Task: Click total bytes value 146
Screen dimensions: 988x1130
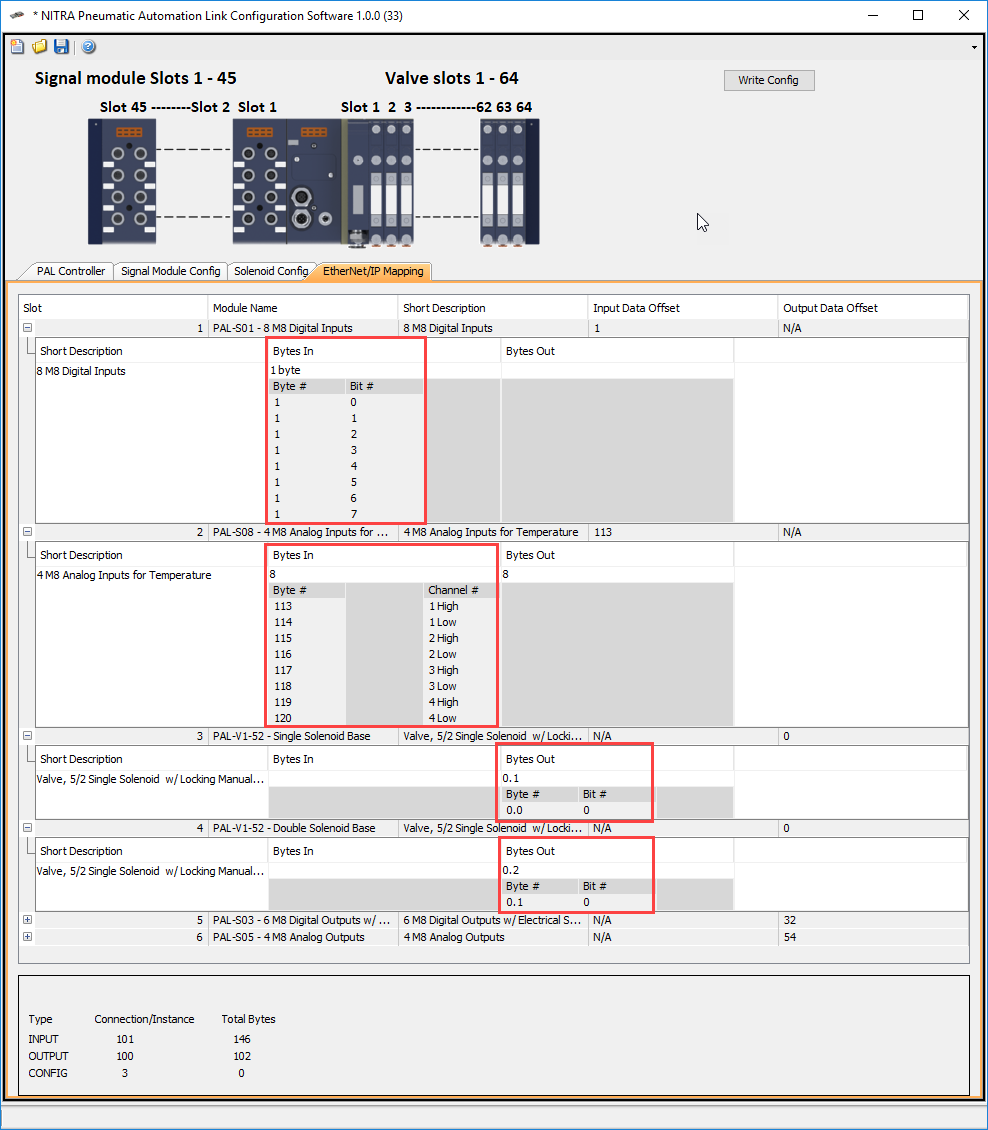Action: tap(241, 1038)
